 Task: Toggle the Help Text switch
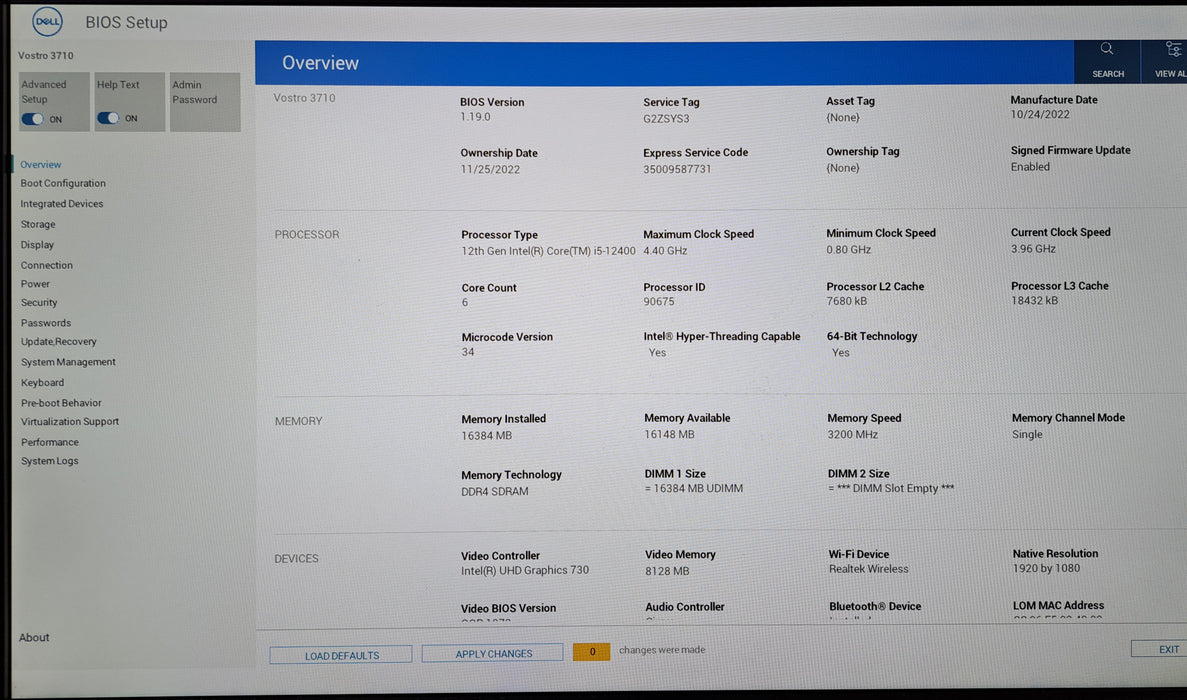[108, 118]
